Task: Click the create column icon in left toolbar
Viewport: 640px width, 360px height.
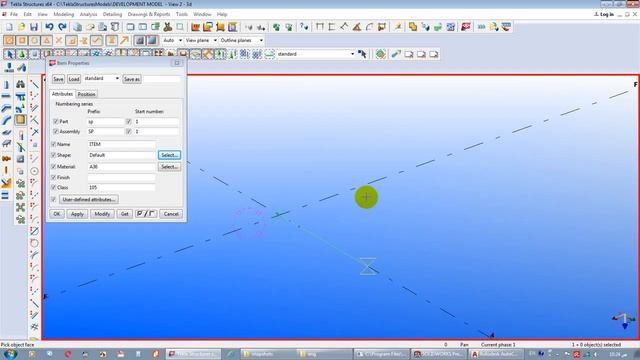Action: click(6, 84)
